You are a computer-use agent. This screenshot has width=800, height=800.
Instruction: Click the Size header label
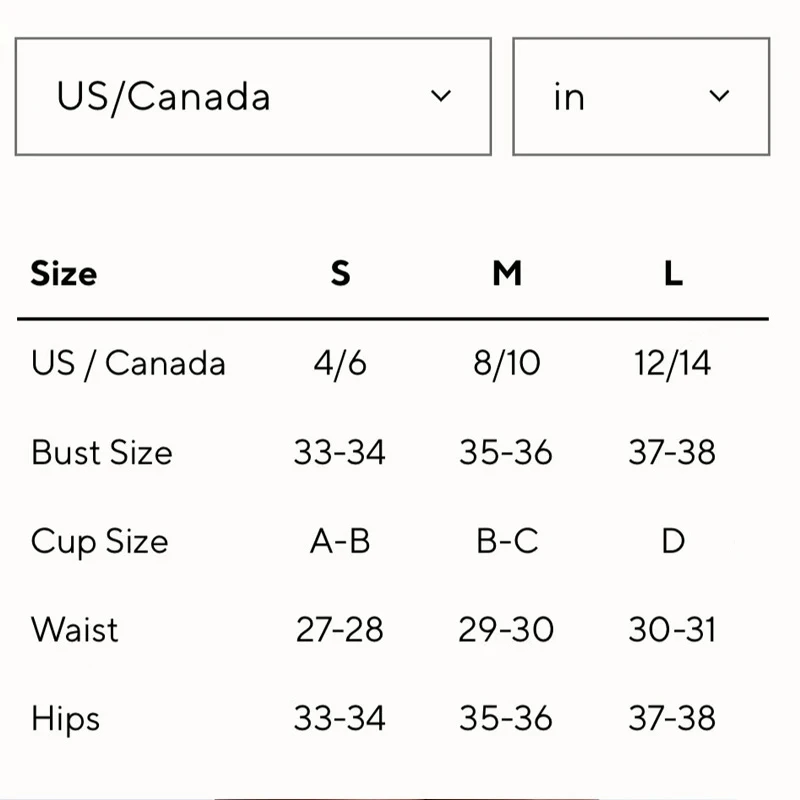(x=63, y=273)
